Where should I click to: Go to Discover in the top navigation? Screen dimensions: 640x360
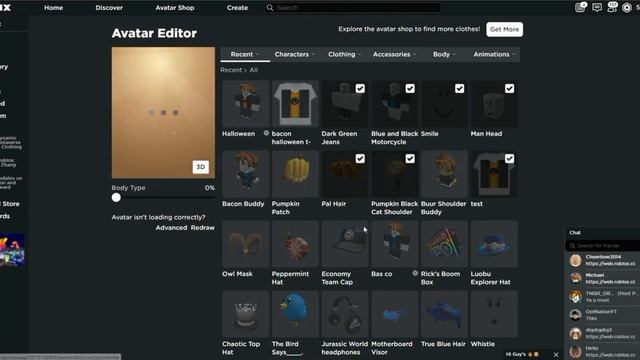[109, 8]
